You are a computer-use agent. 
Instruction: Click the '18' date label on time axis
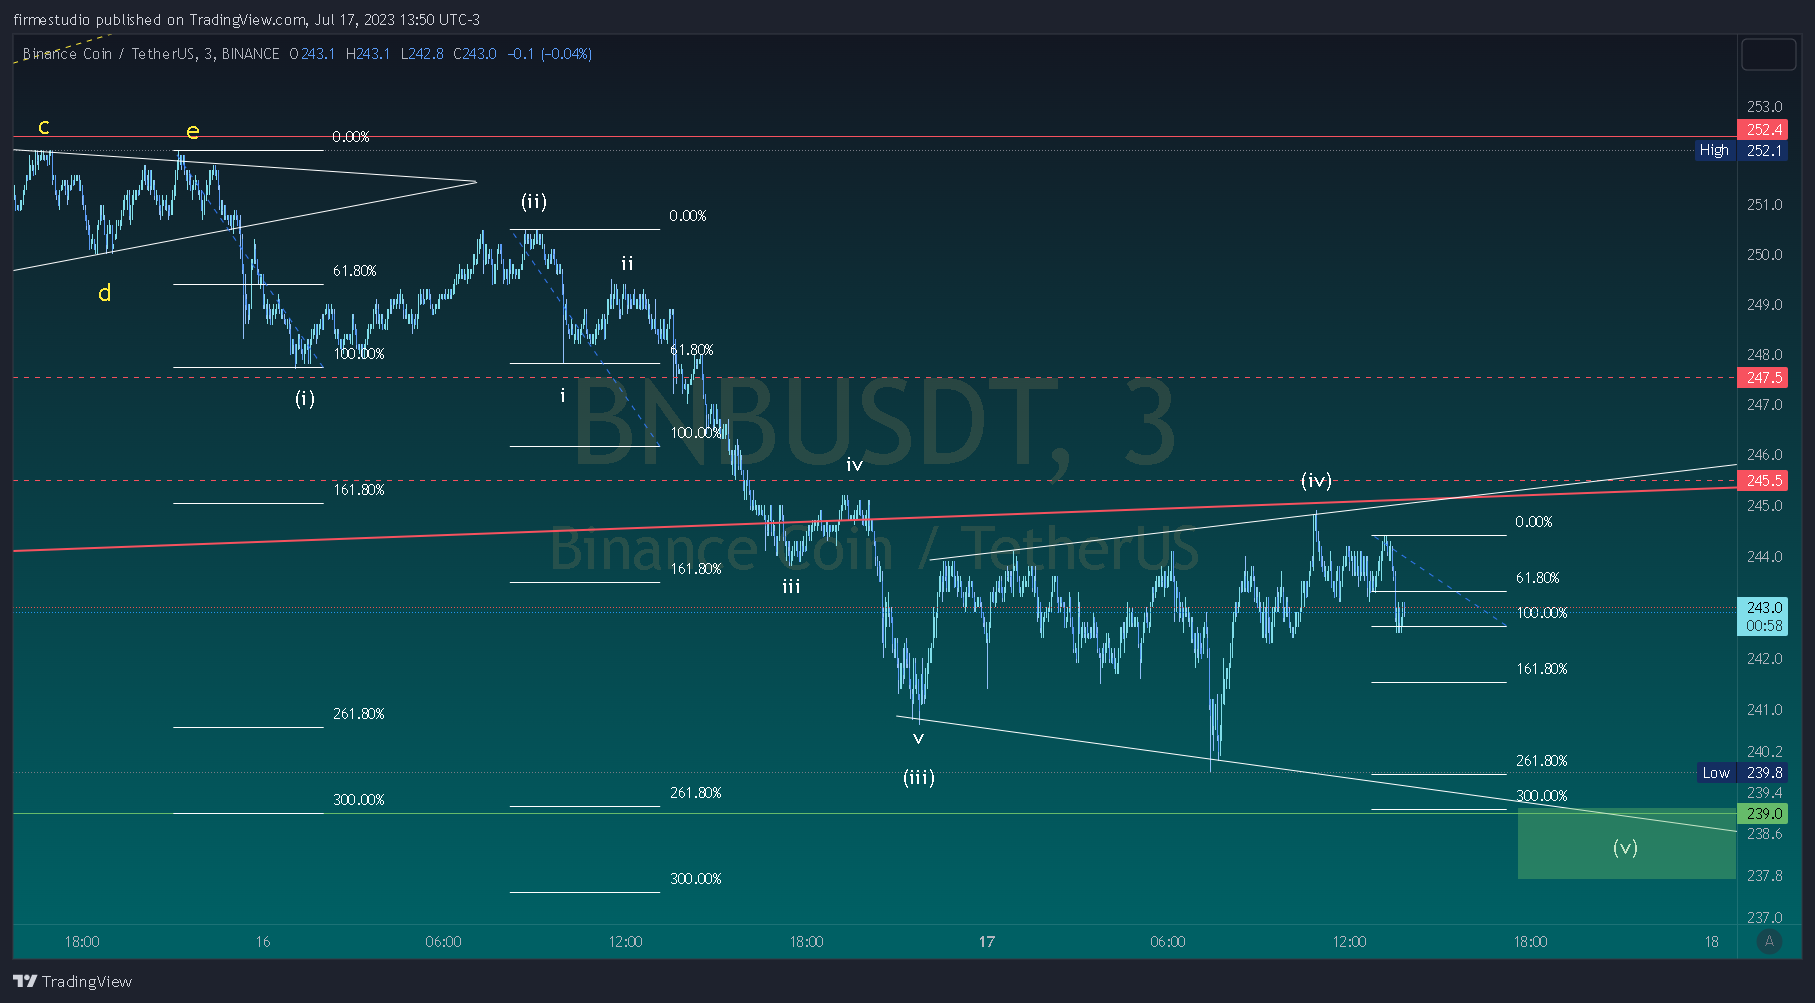tap(1712, 942)
